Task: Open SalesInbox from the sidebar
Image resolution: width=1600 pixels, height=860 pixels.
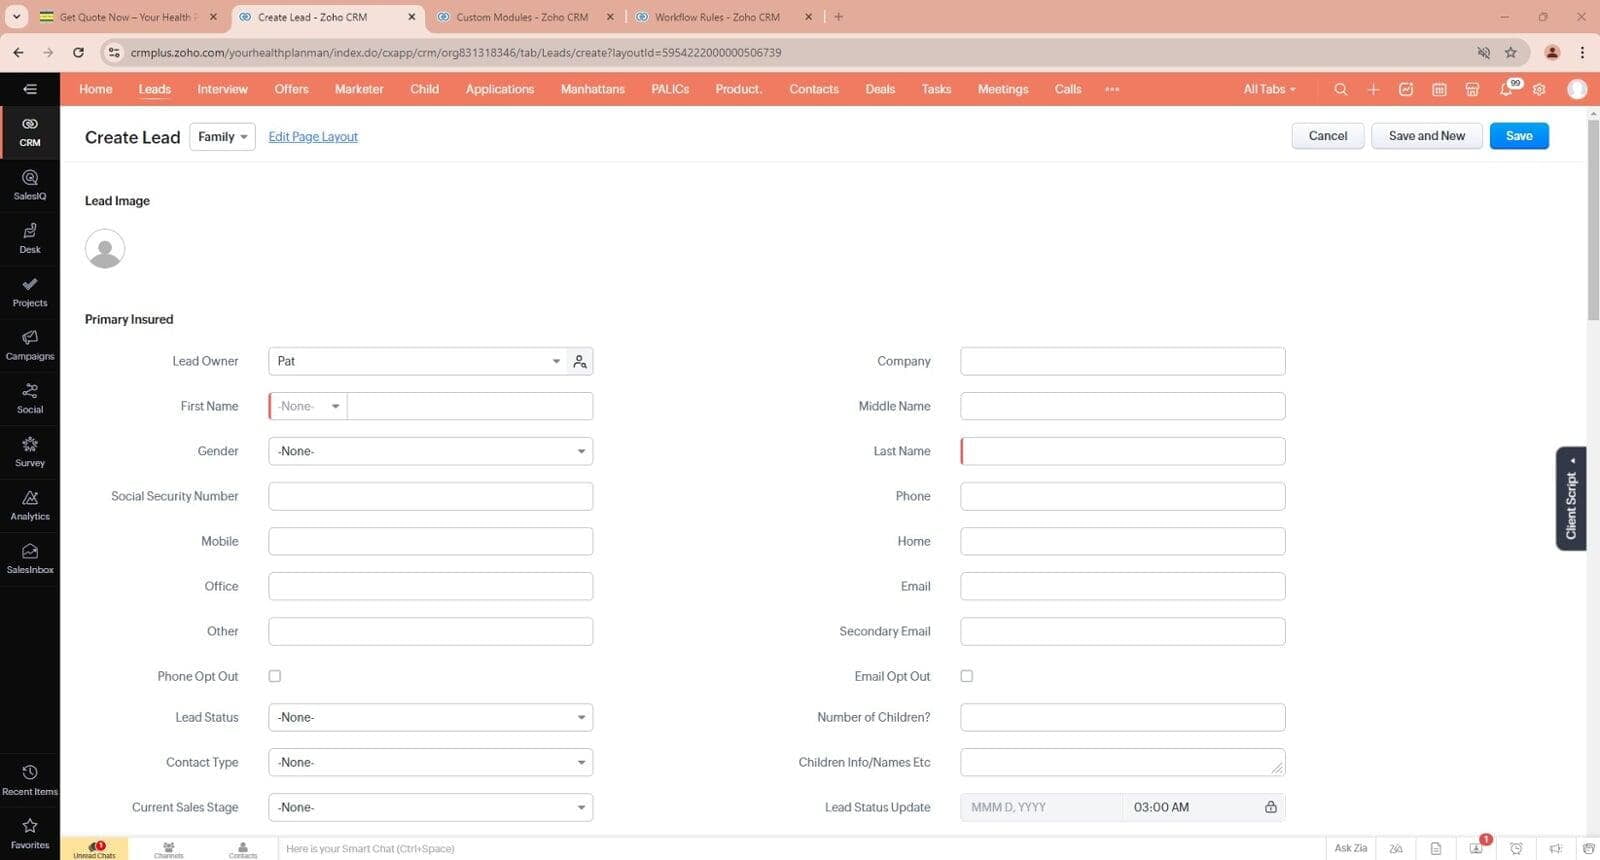Action: click(x=30, y=558)
